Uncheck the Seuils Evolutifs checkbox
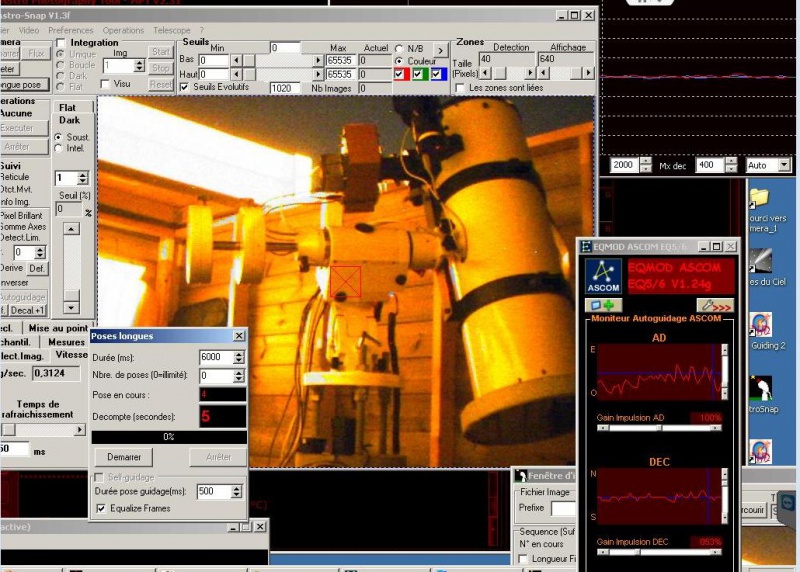Image resolution: width=800 pixels, height=572 pixels. (x=184, y=88)
